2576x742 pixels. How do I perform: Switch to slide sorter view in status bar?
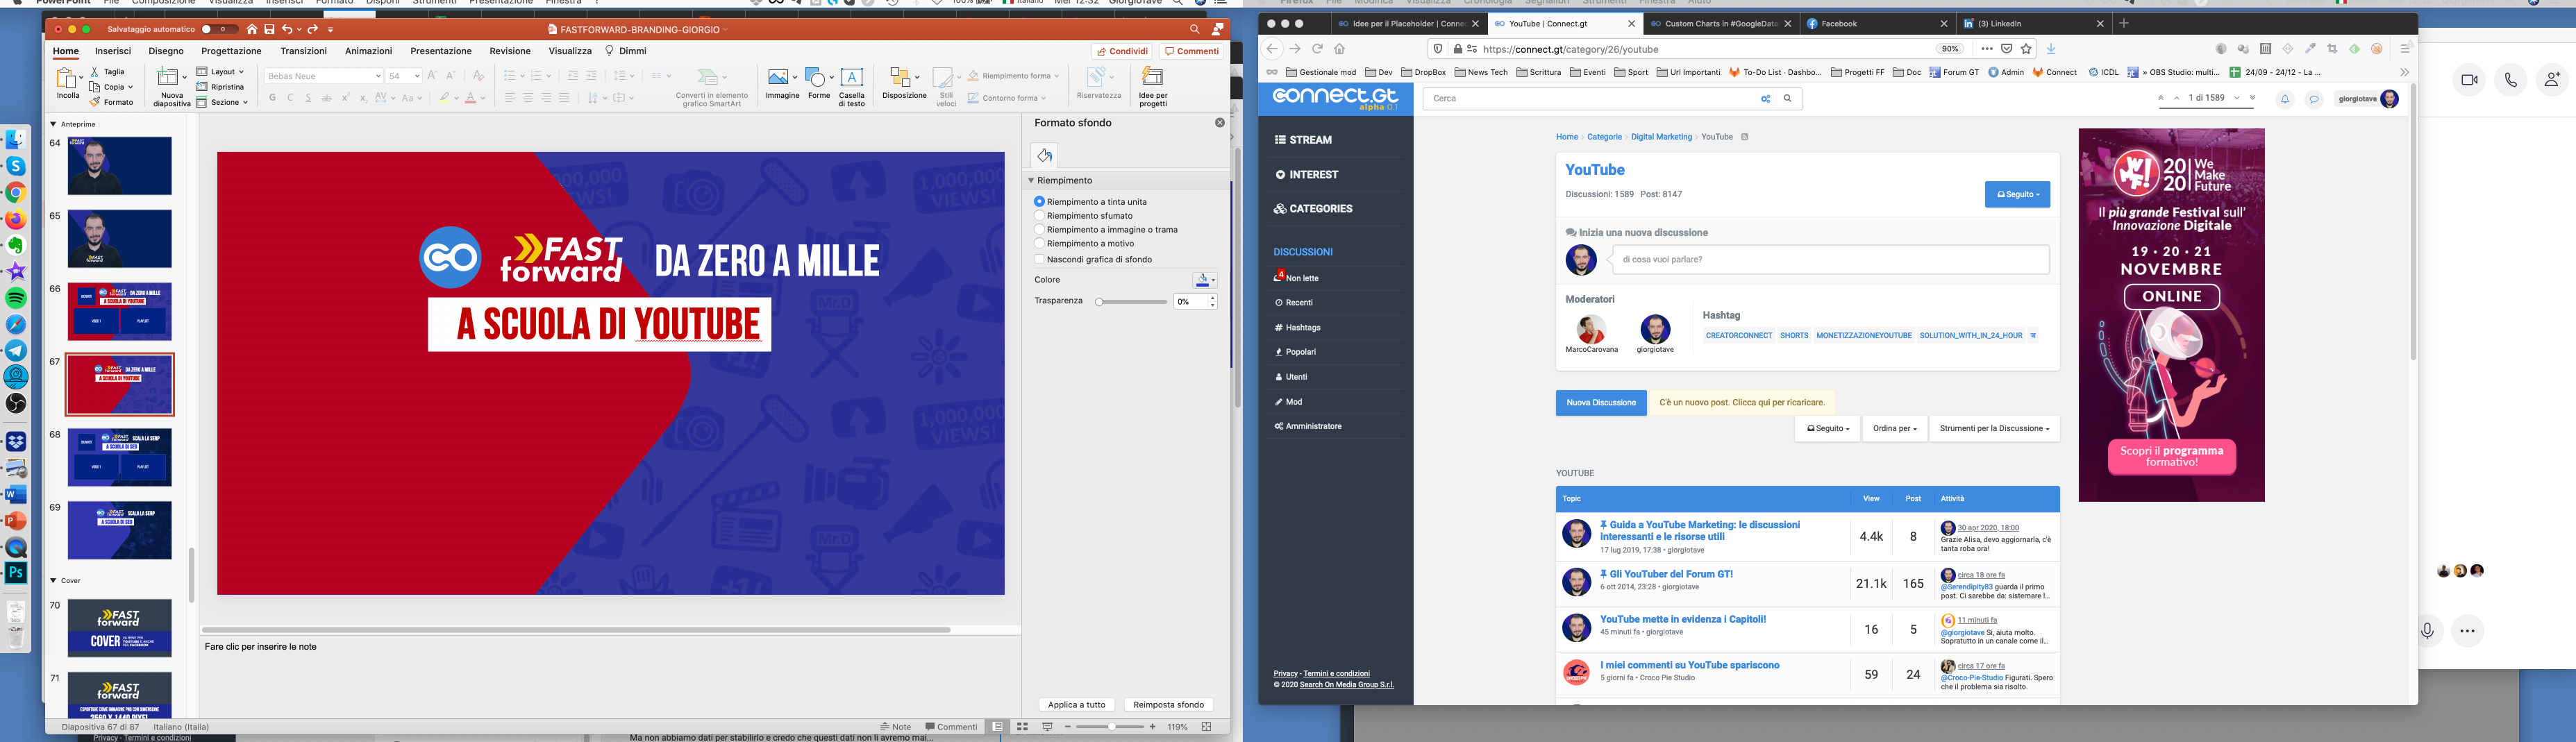click(1022, 727)
